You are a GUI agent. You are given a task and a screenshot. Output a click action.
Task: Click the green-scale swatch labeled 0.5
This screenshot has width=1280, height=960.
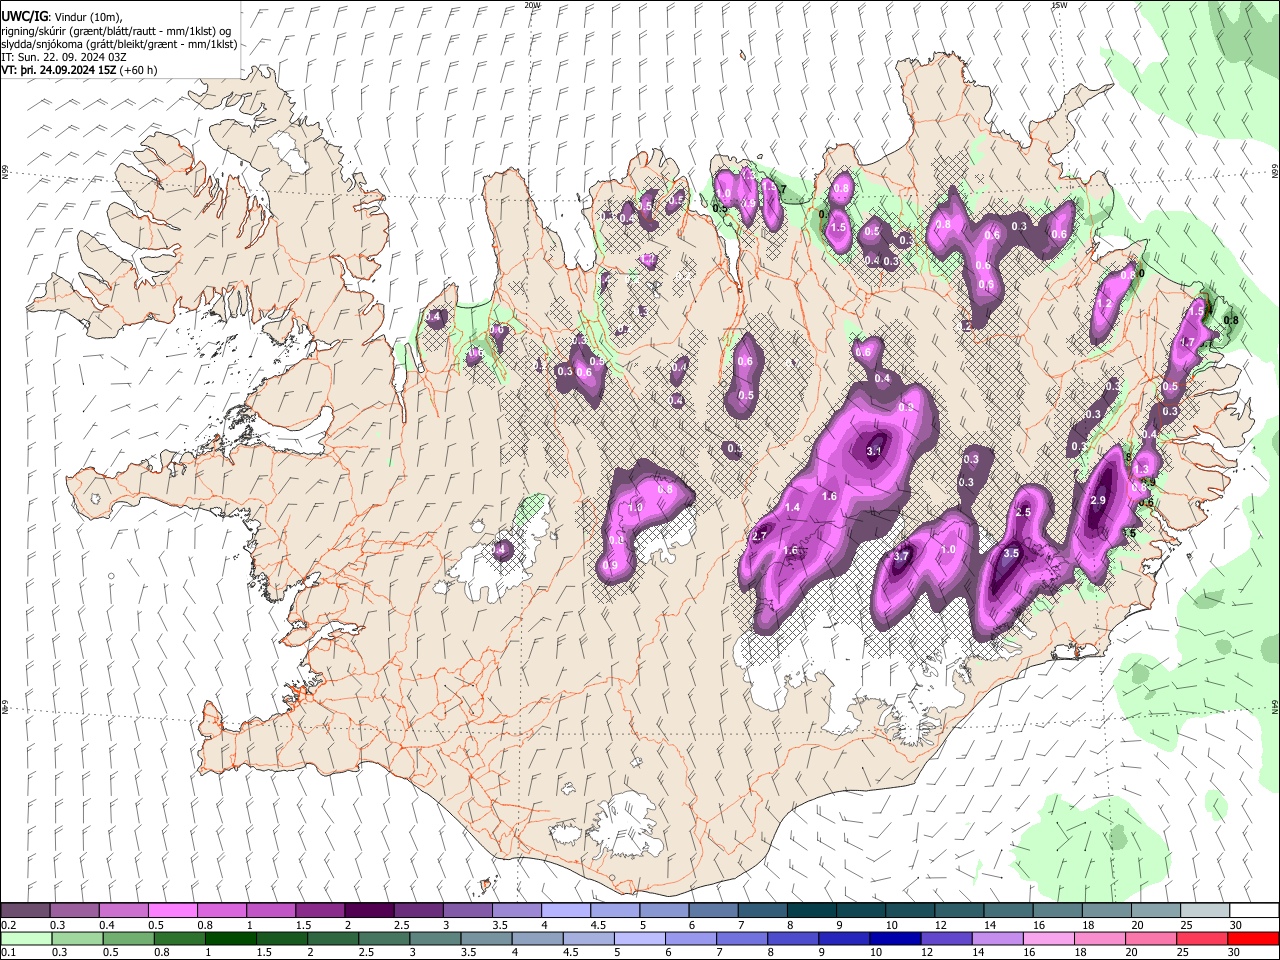tap(128, 938)
